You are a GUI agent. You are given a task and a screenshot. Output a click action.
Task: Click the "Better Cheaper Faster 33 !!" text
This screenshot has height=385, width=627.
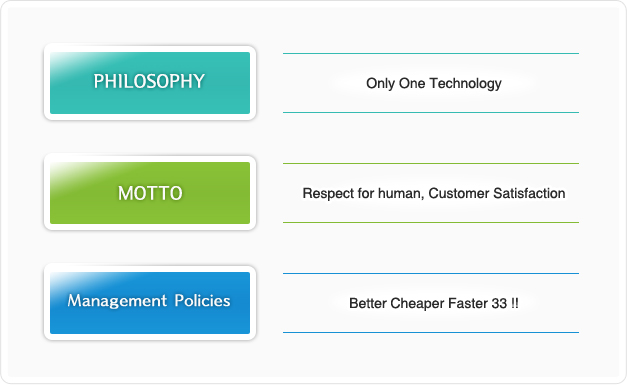point(434,303)
